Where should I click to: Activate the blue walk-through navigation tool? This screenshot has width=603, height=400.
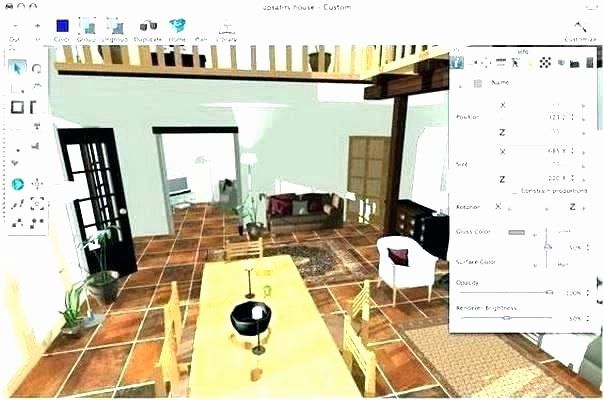[x=18, y=184]
